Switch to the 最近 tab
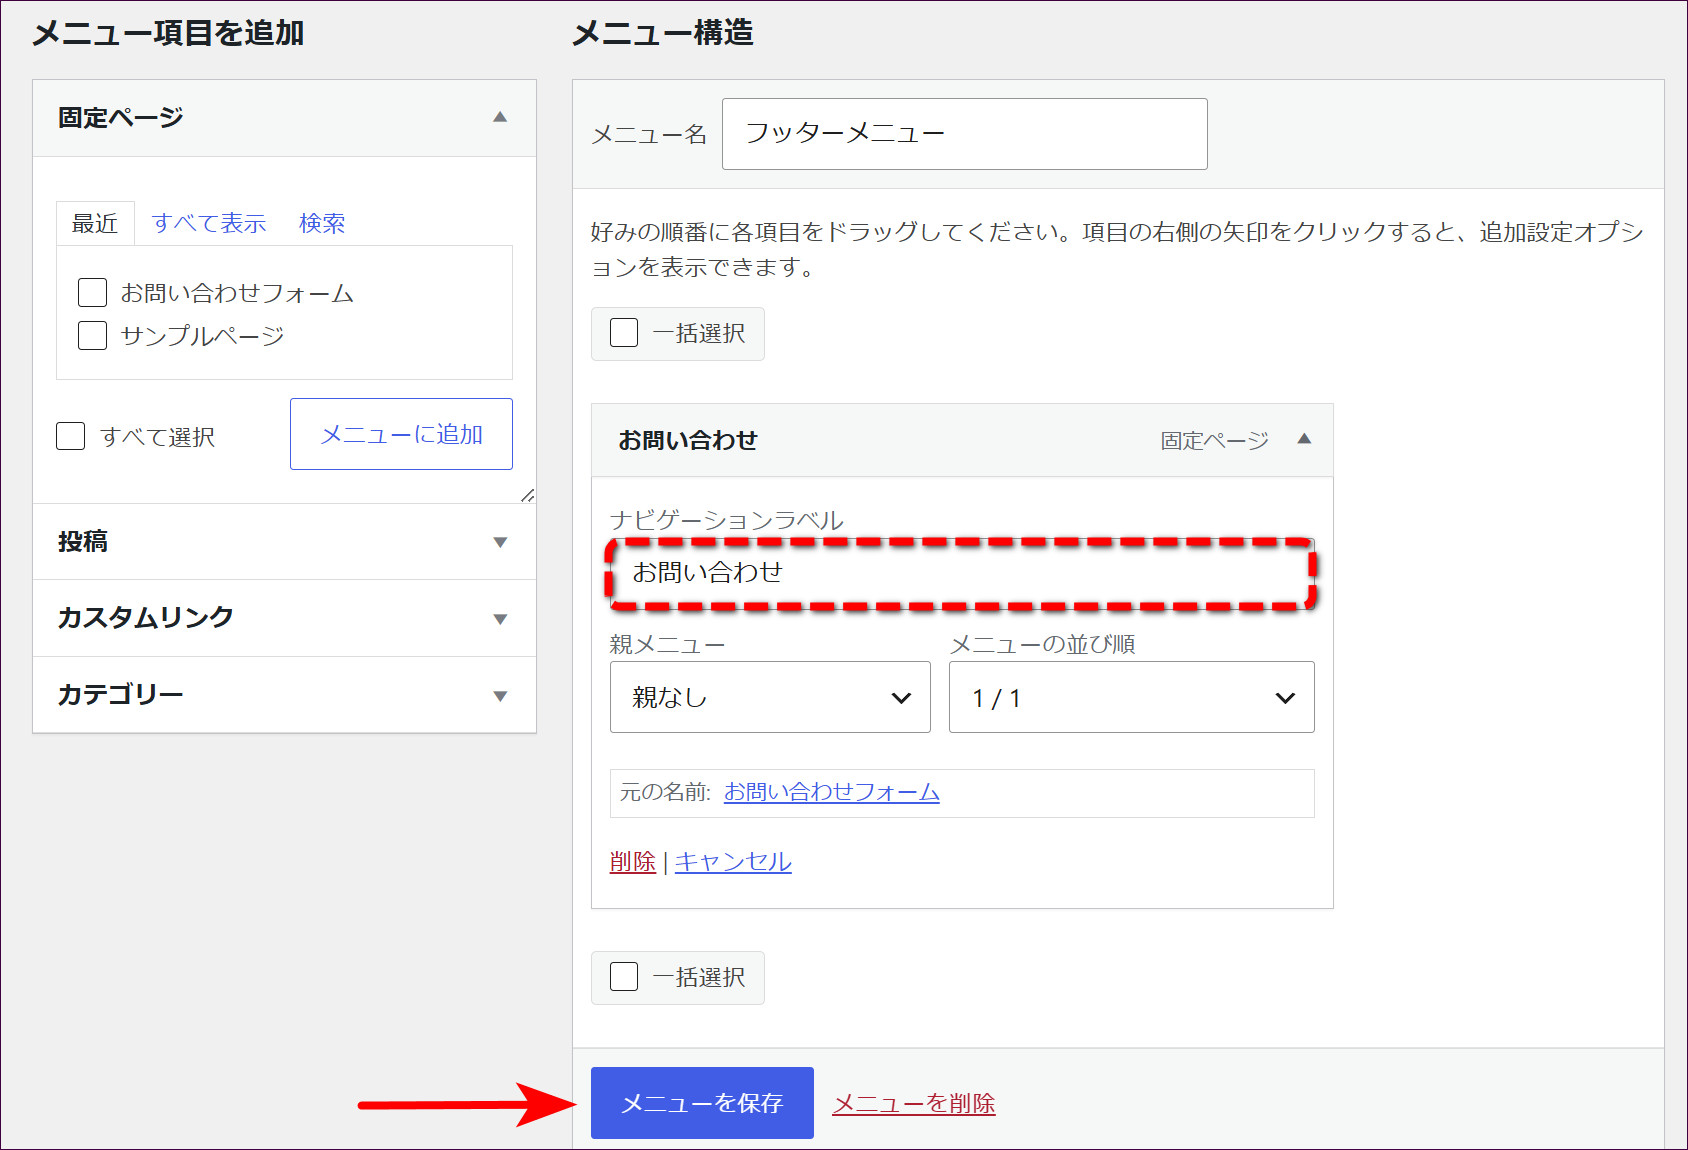The image size is (1688, 1150). pos(95,223)
